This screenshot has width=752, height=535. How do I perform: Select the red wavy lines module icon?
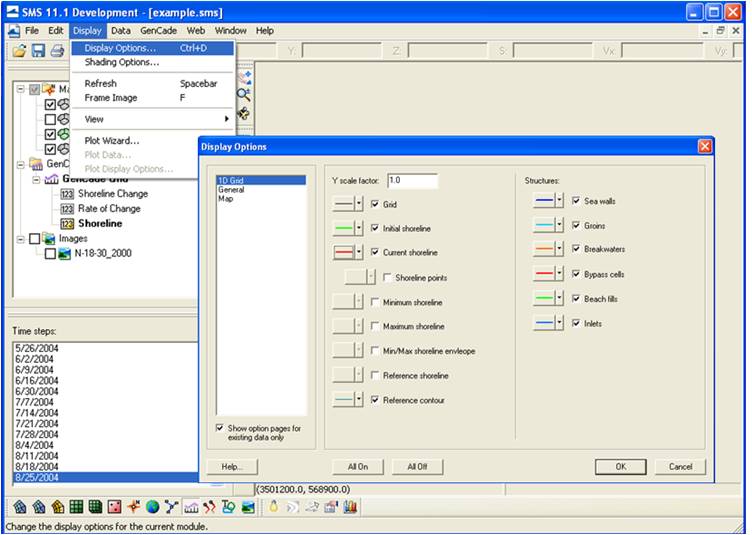(x=209, y=507)
